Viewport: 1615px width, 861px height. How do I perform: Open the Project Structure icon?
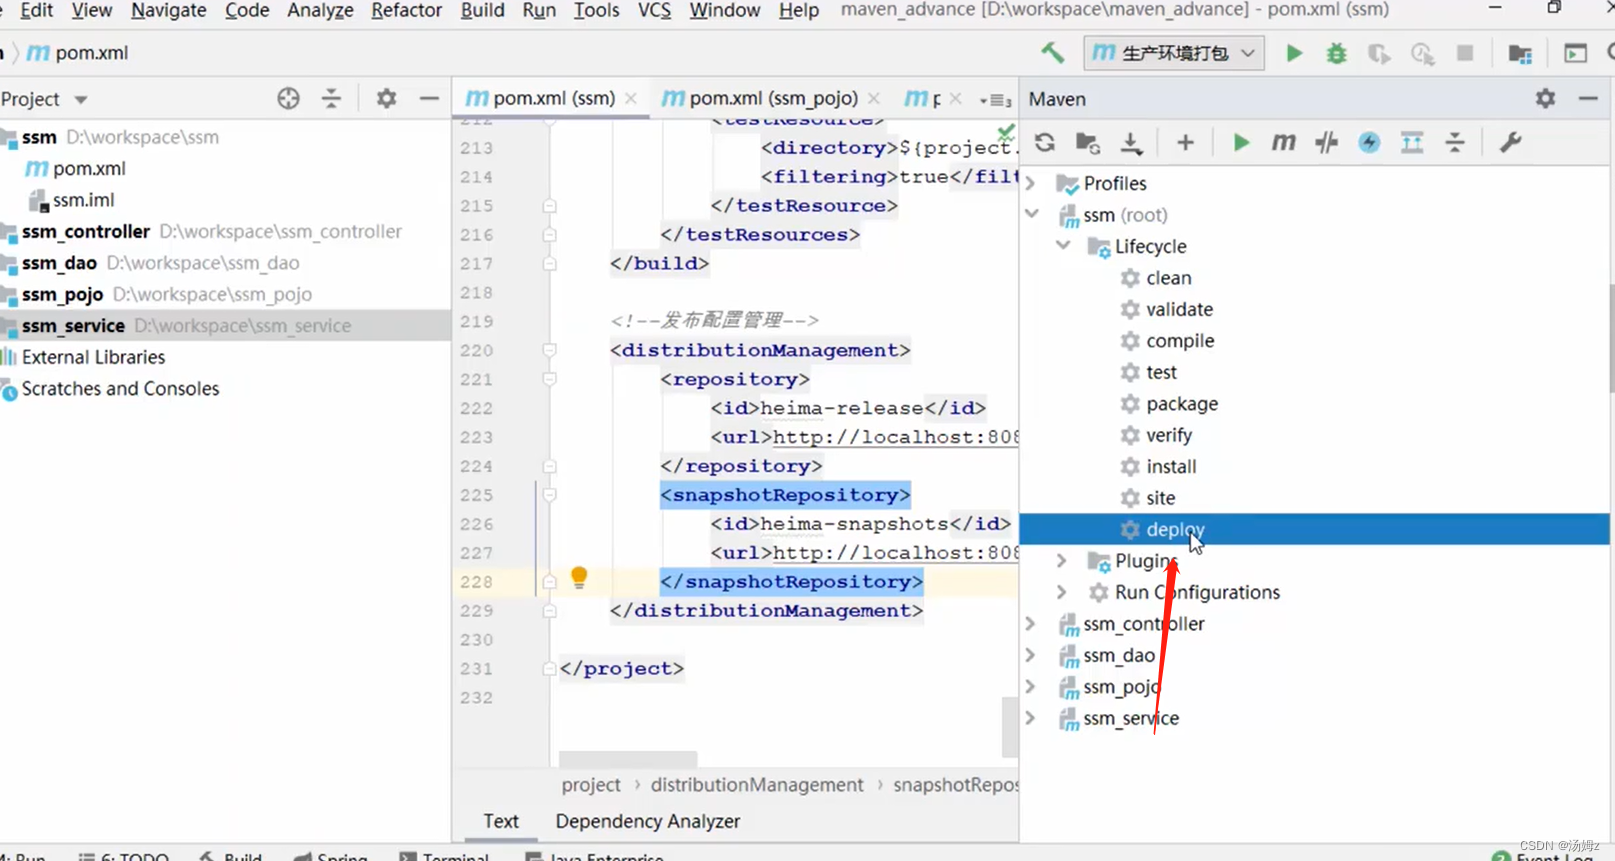[1520, 53]
